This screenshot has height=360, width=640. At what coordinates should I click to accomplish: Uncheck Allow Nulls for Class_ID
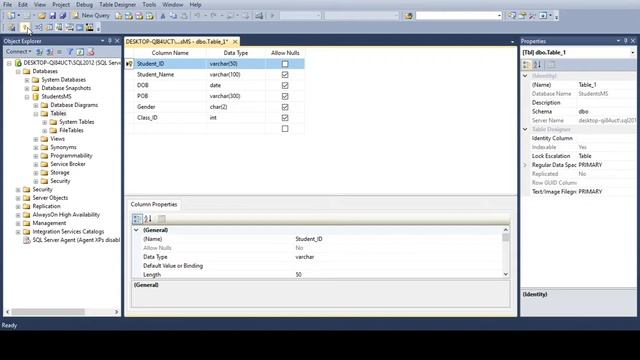[285, 118]
